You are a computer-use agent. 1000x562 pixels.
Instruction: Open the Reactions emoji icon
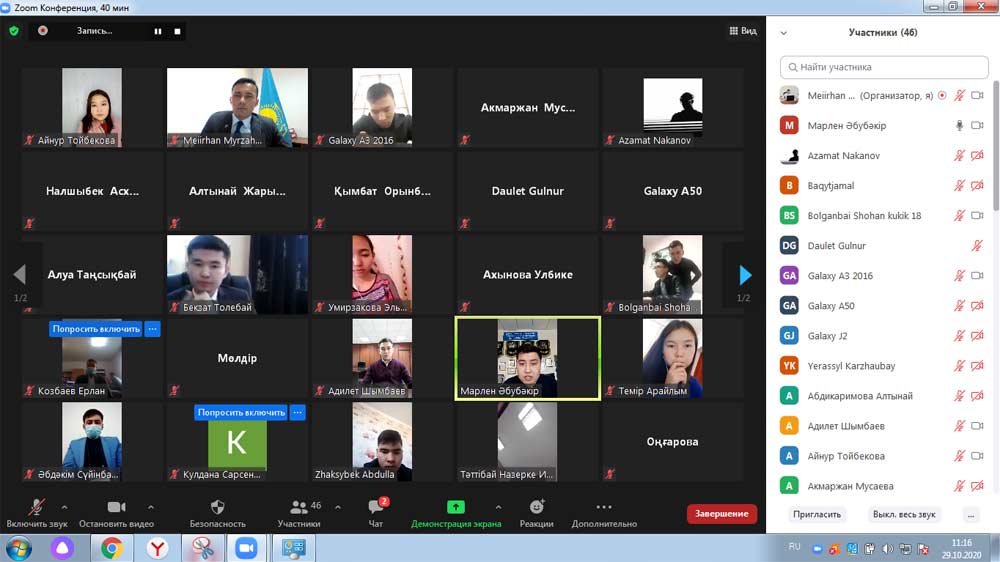(536, 508)
